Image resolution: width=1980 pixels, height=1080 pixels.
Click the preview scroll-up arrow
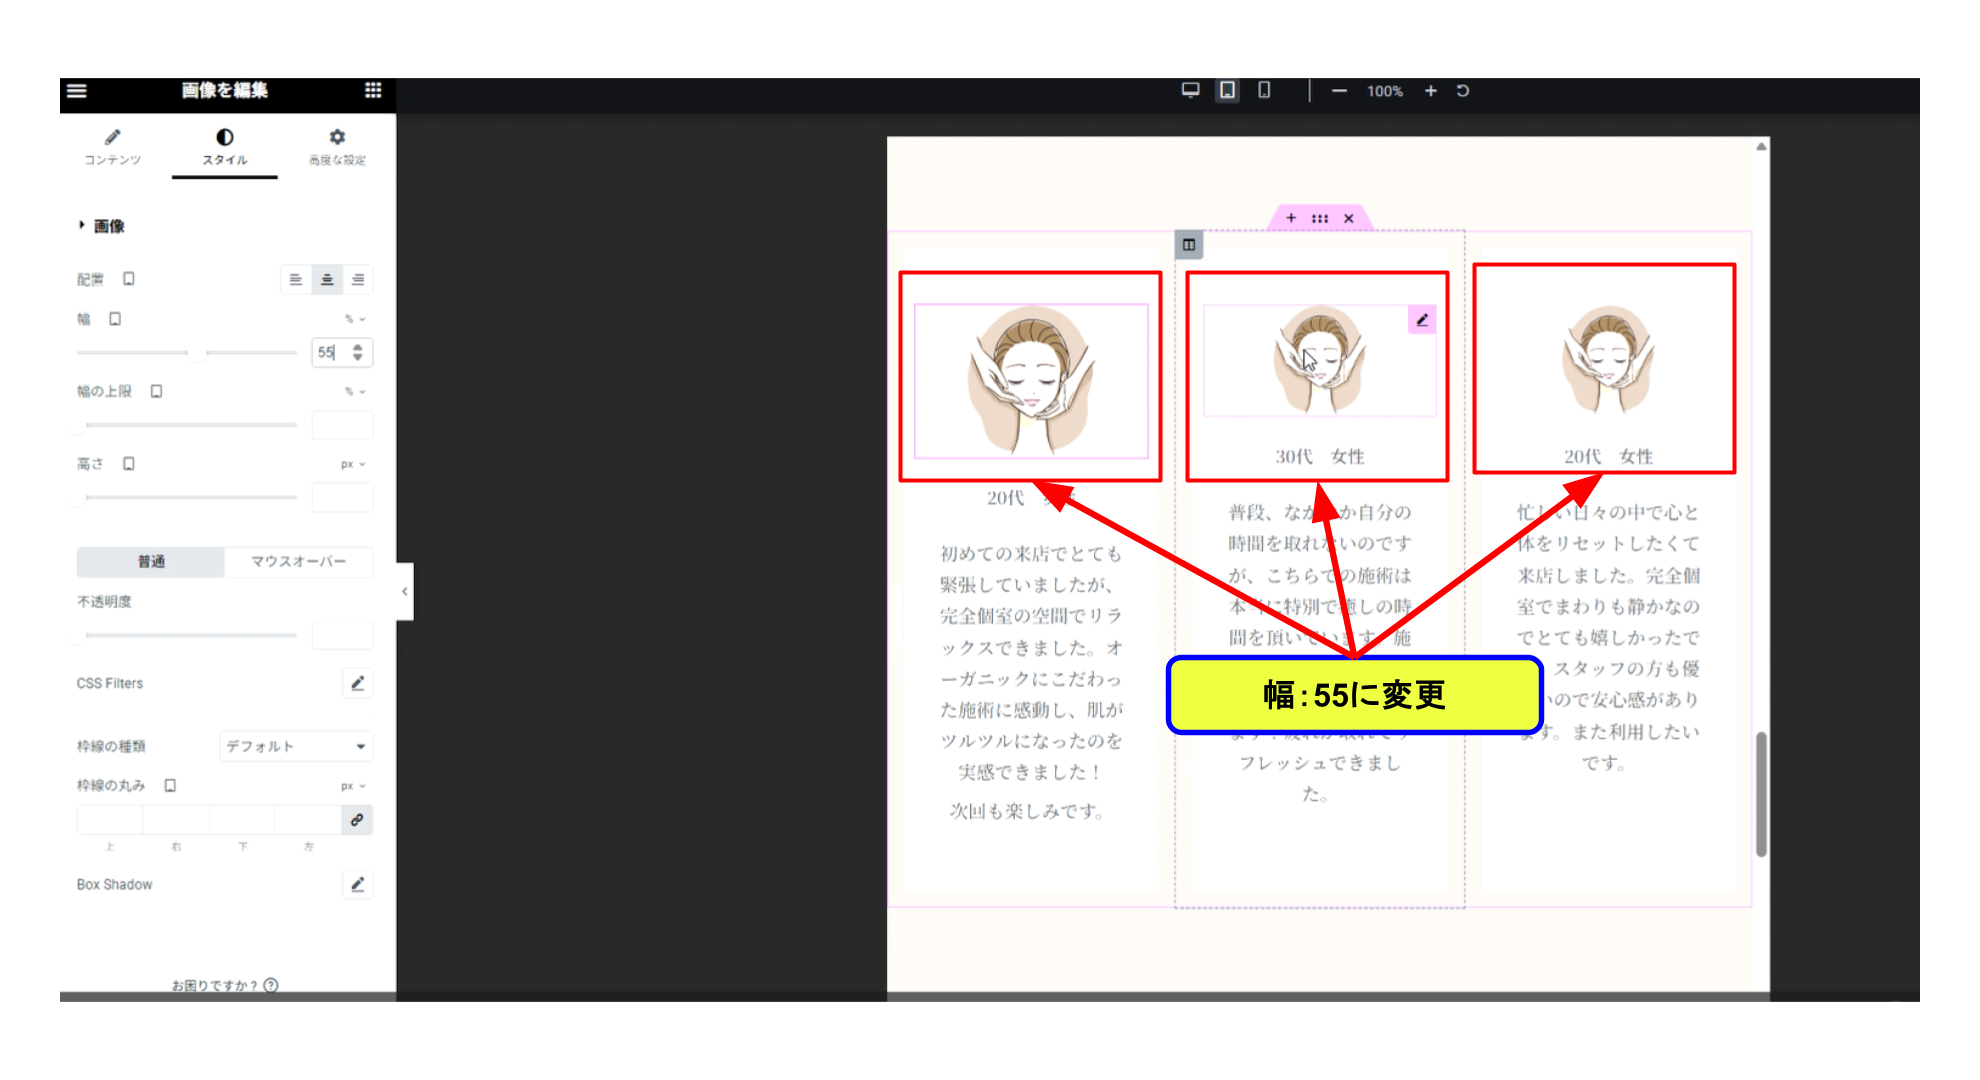(x=1761, y=147)
